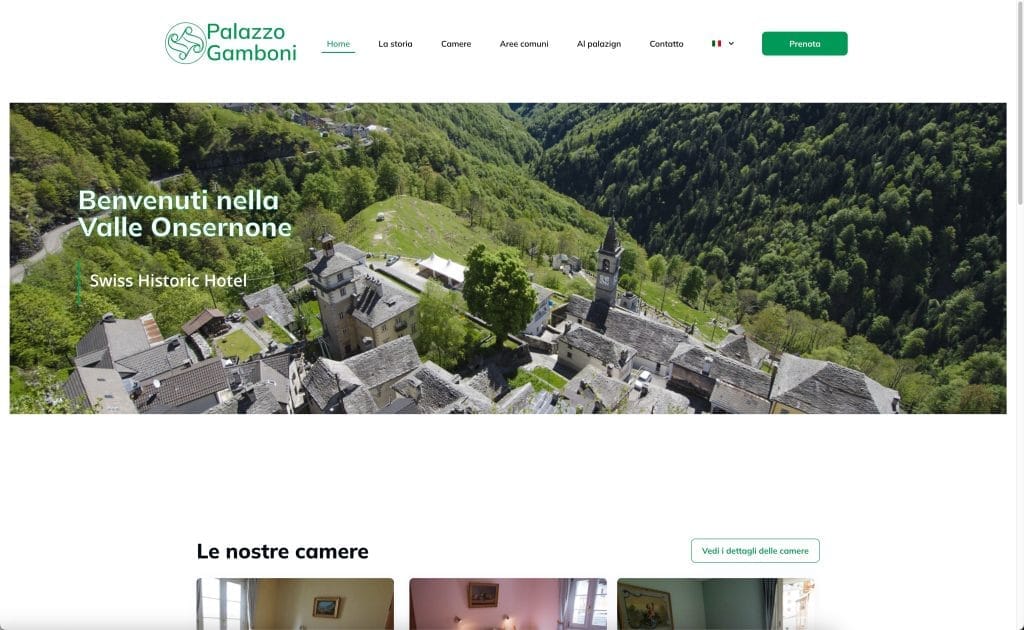Open the pink-walled room thumbnail
Viewport: 1024px width, 630px height.
pyautogui.click(x=508, y=604)
